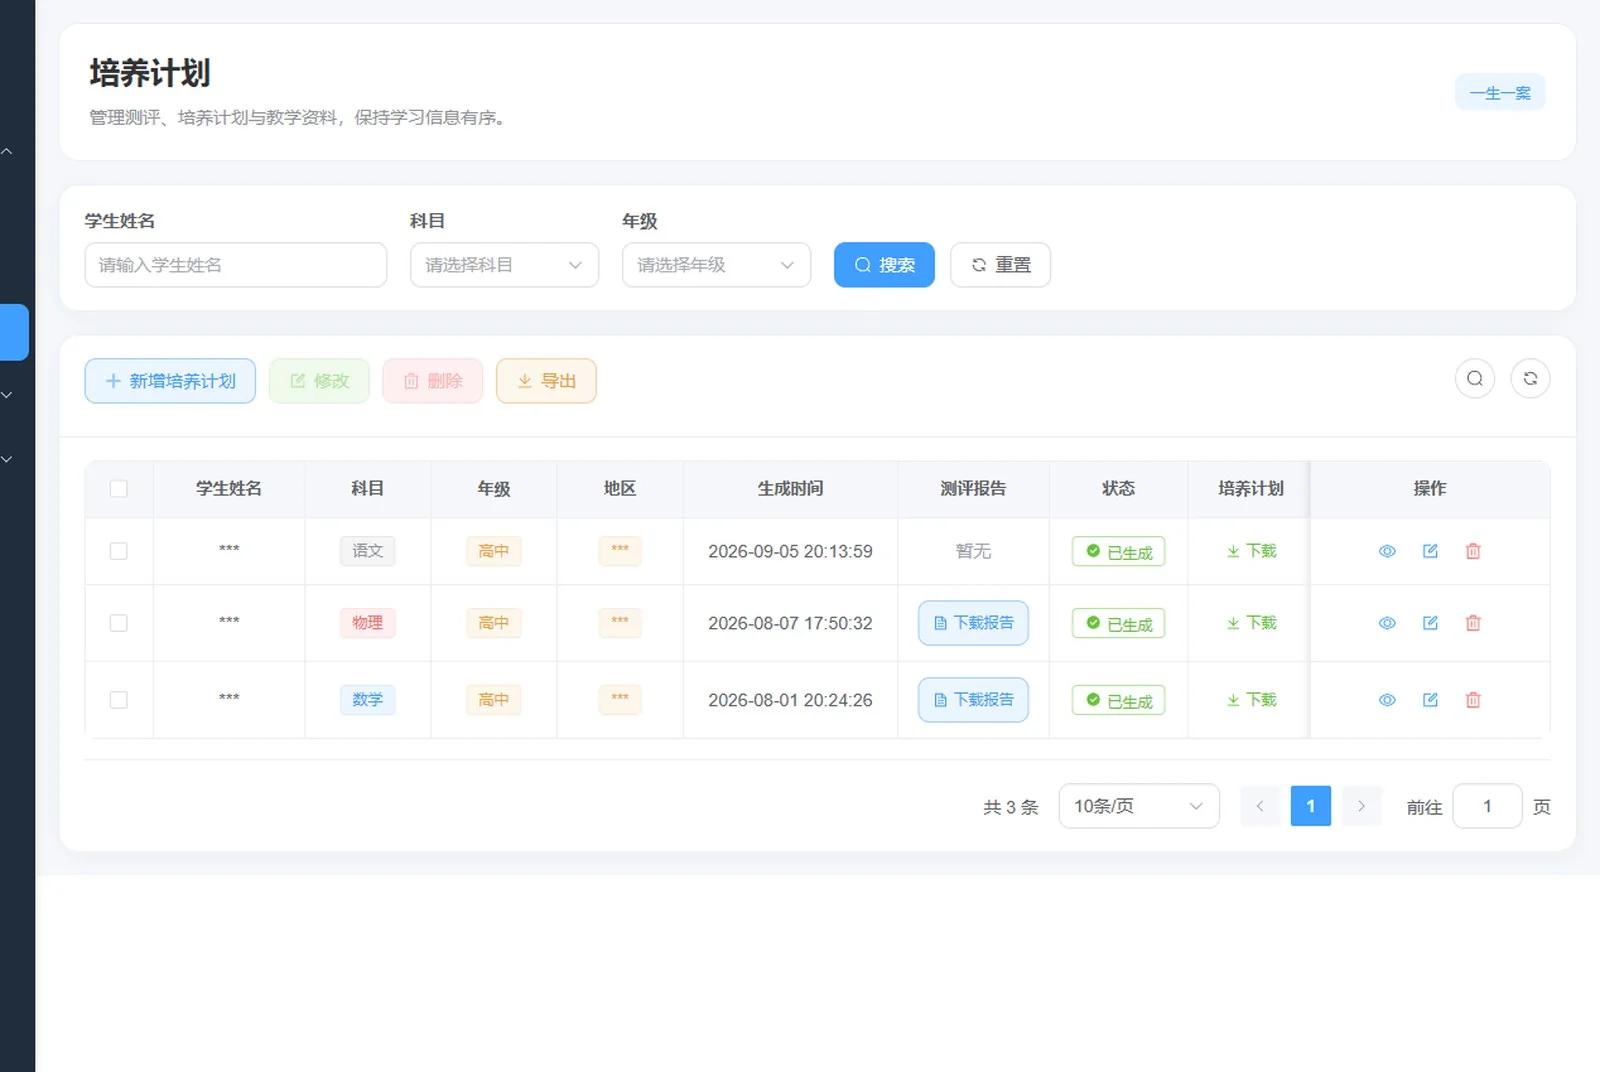Delete the 物理 row via trash icon
This screenshot has height=1072, width=1600.
(1473, 623)
